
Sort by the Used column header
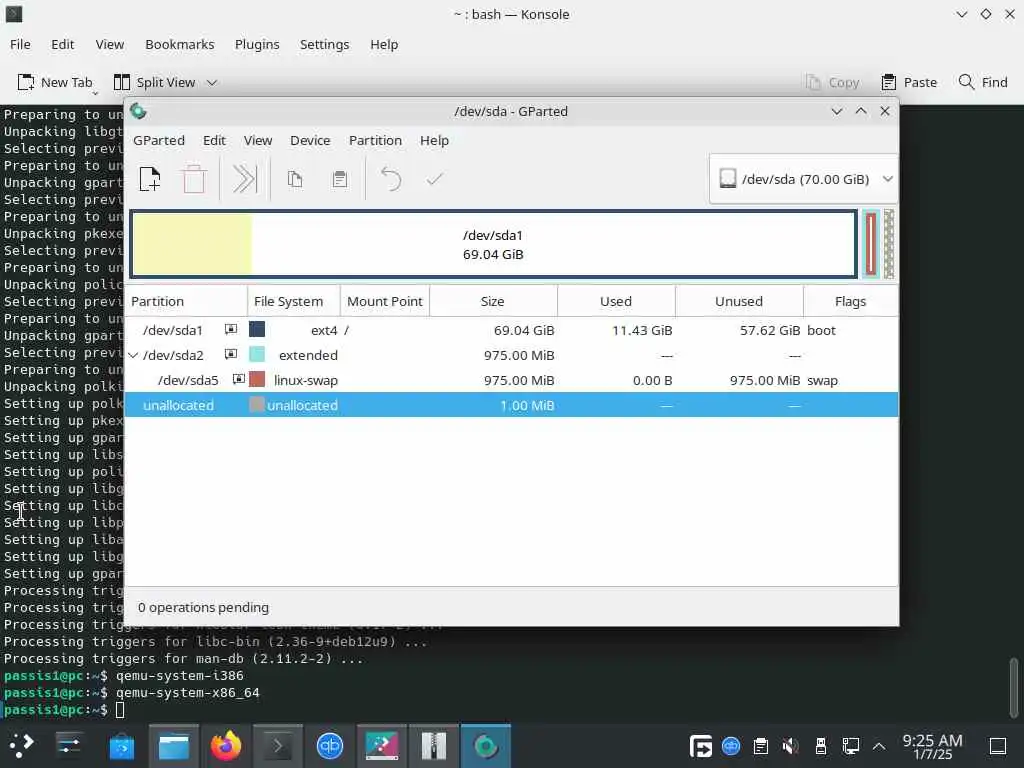click(616, 301)
